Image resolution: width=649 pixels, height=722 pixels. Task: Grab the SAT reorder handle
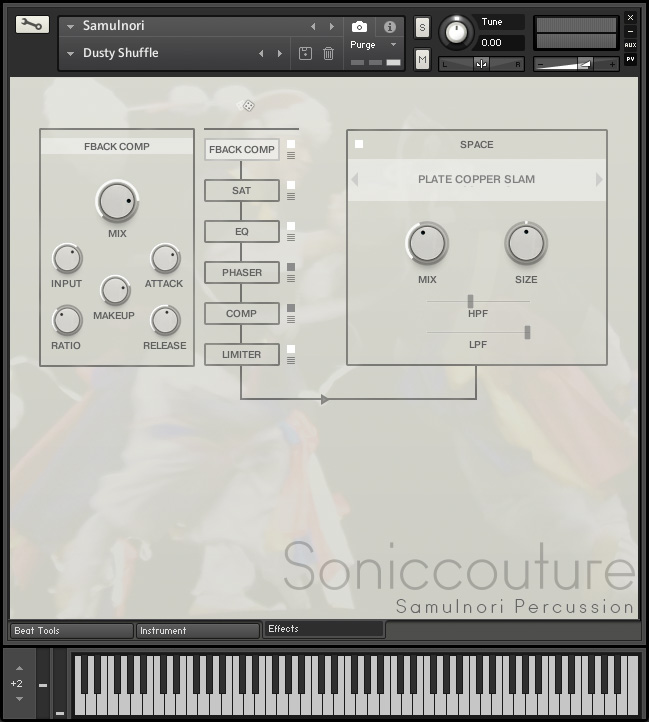291,197
